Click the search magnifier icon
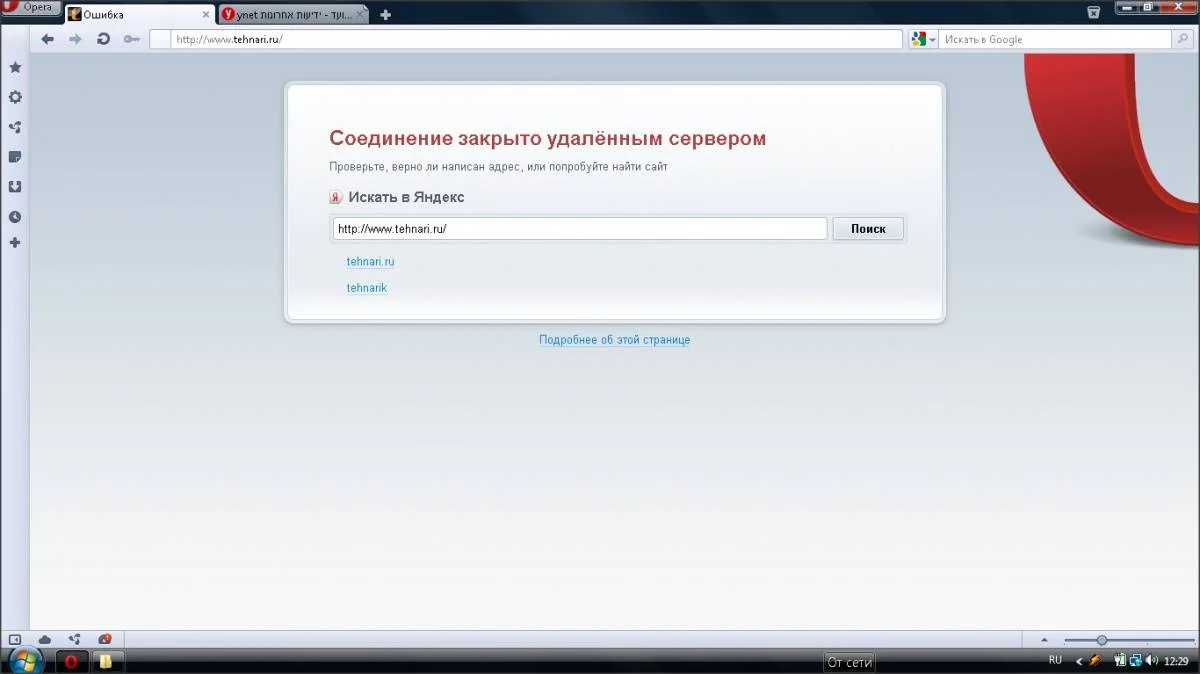1200x674 pixels. tap(1185, 39)
